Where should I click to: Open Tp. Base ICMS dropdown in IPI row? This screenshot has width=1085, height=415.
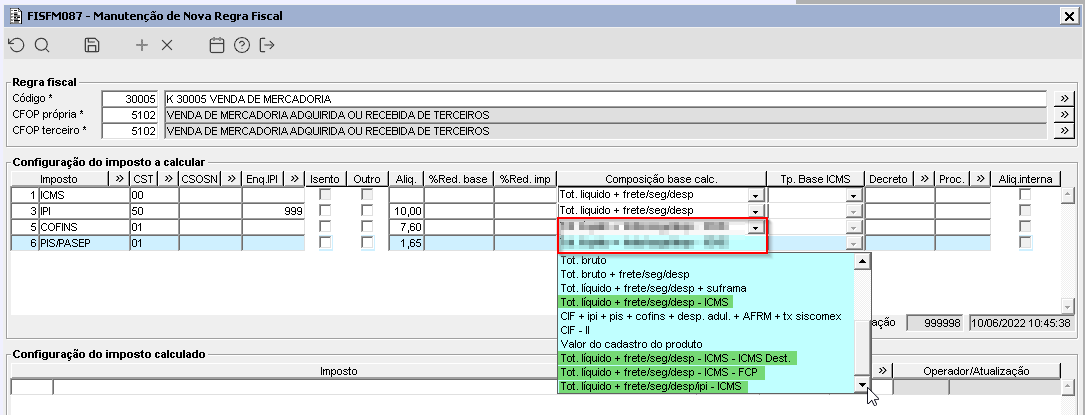[x=854, y=211]
